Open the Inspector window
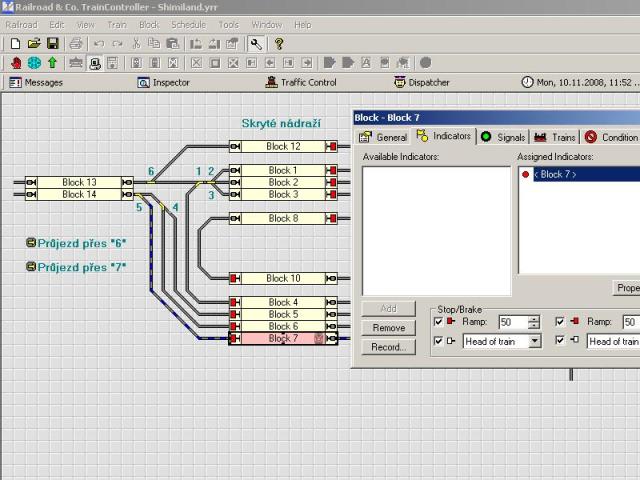Screen dimensions: 640x480 163,82
